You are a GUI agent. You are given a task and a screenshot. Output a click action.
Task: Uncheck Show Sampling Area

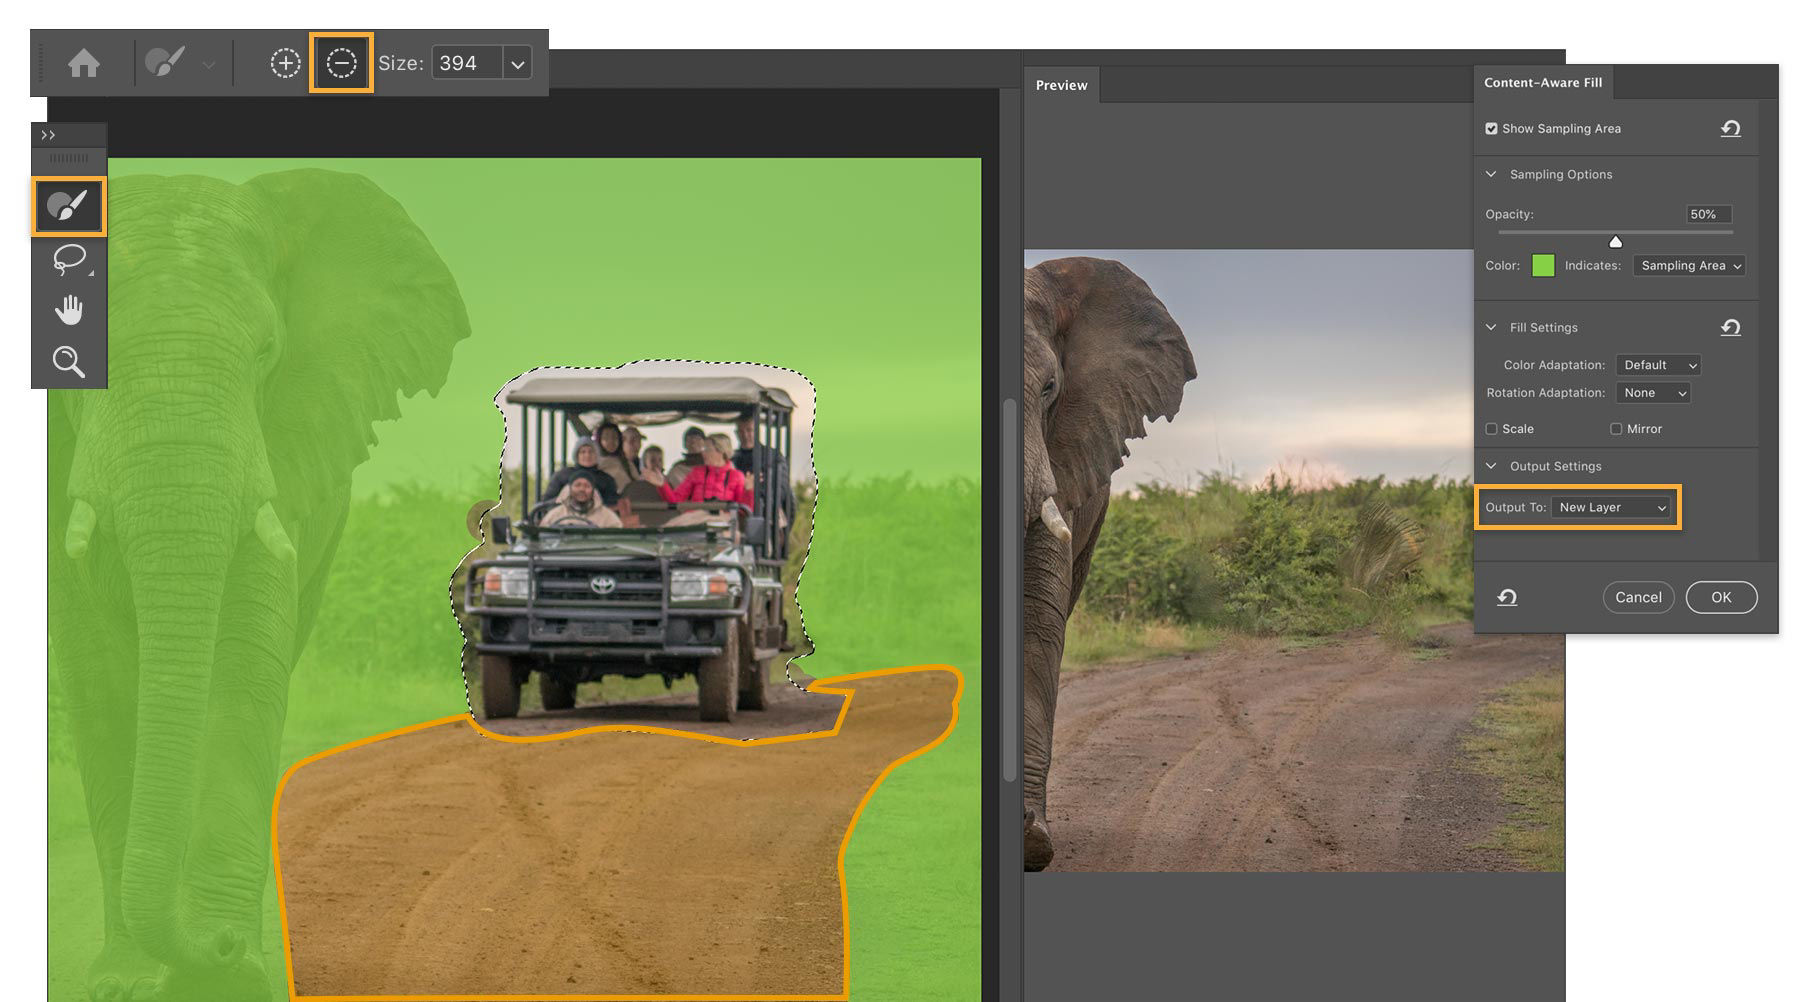(x=1491, y=128)
